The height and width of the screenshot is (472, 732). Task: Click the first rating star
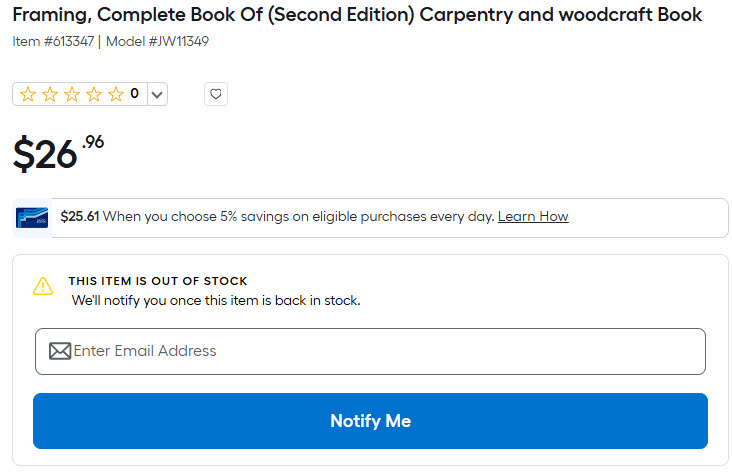pyautogui.click(x=28, y=94)
